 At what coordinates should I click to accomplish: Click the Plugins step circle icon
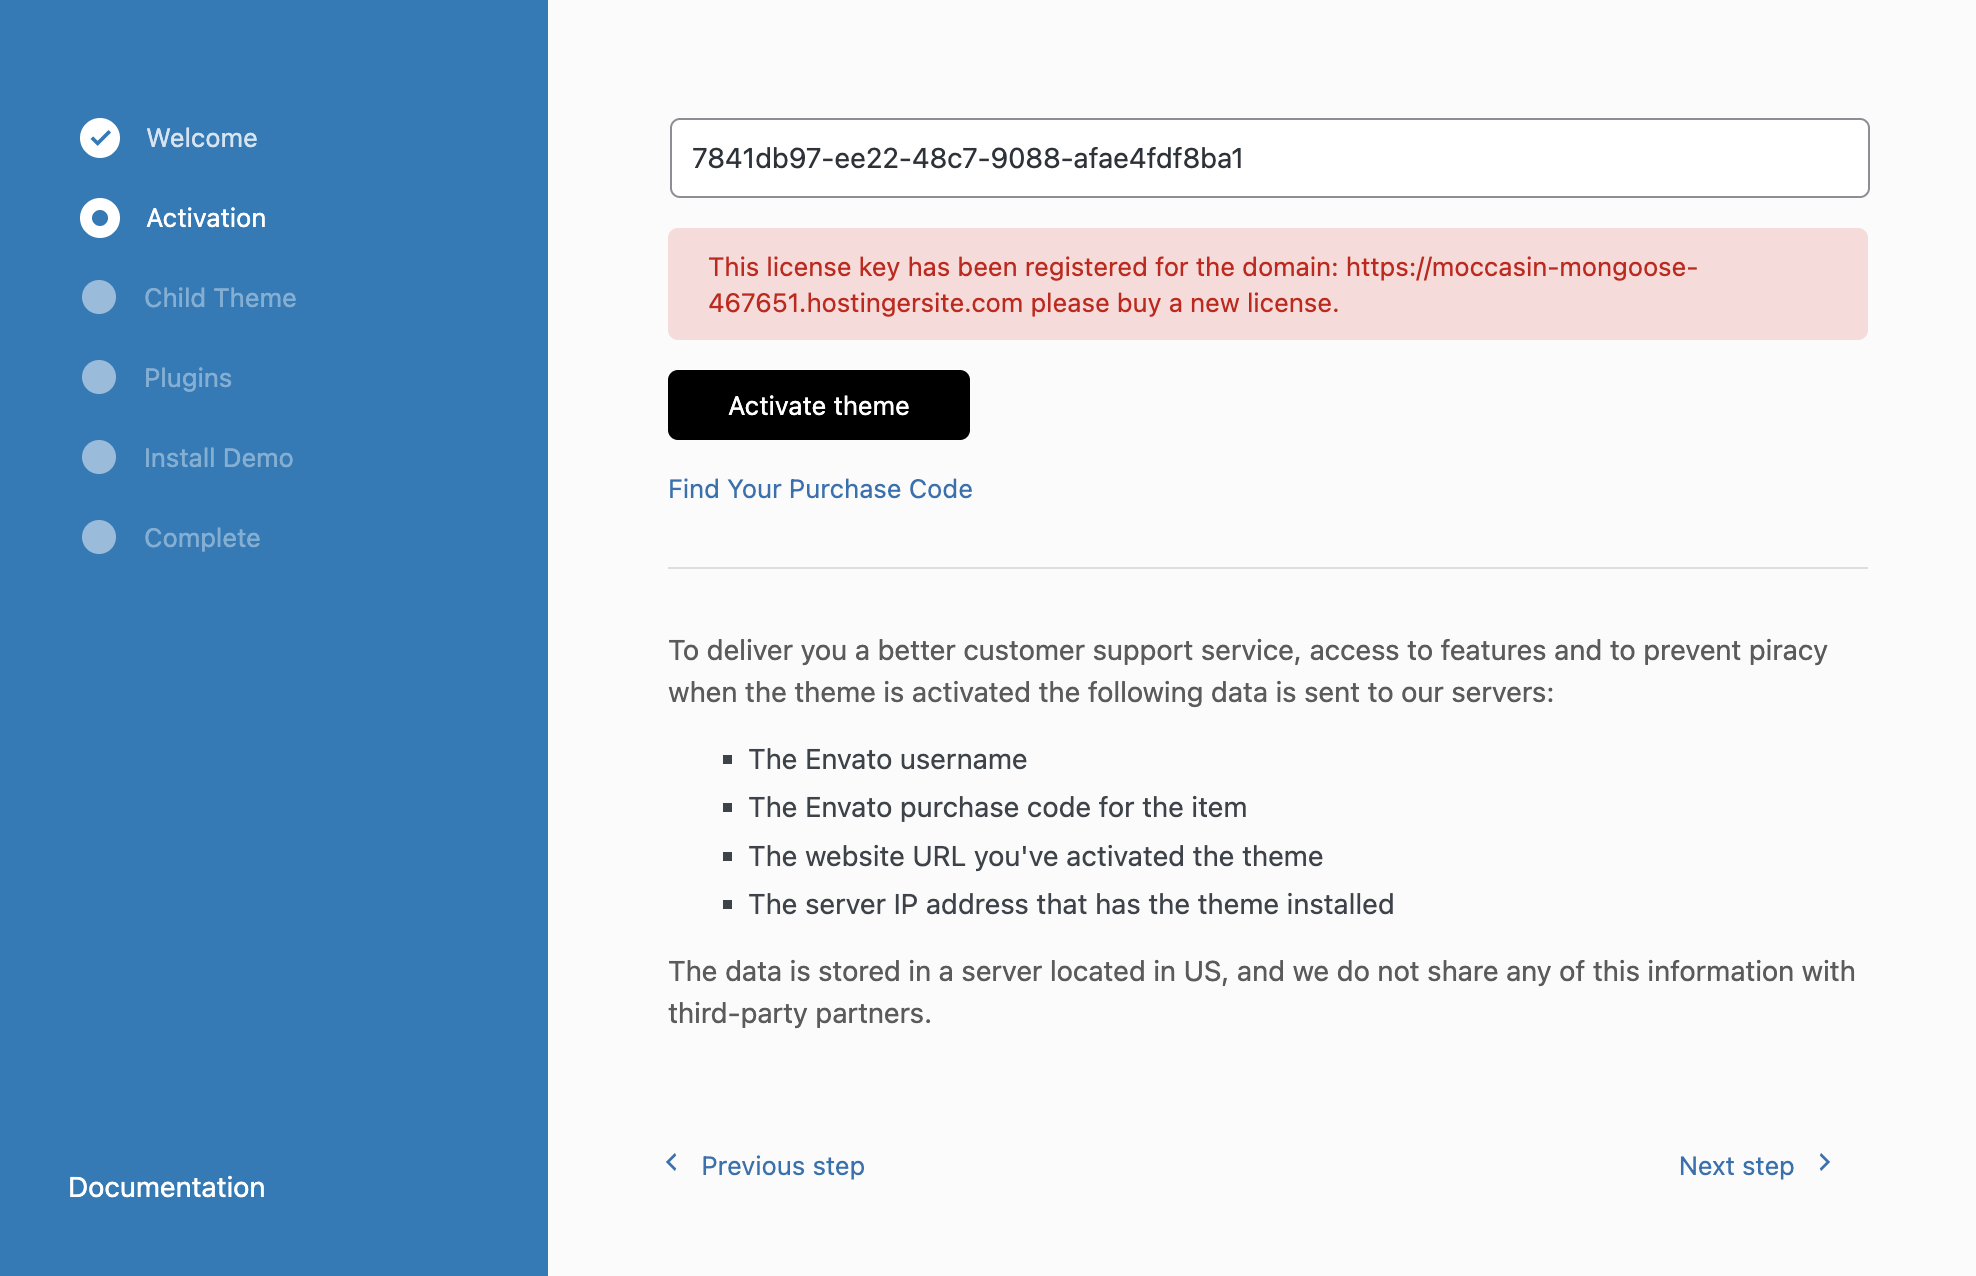tap(99, 377)
